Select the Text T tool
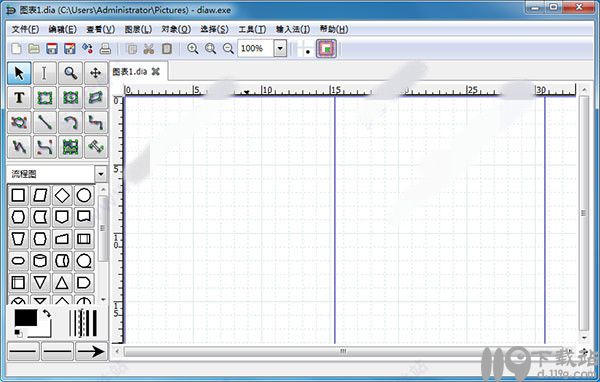This screenshot has width=600, height=382. (19, 98)
